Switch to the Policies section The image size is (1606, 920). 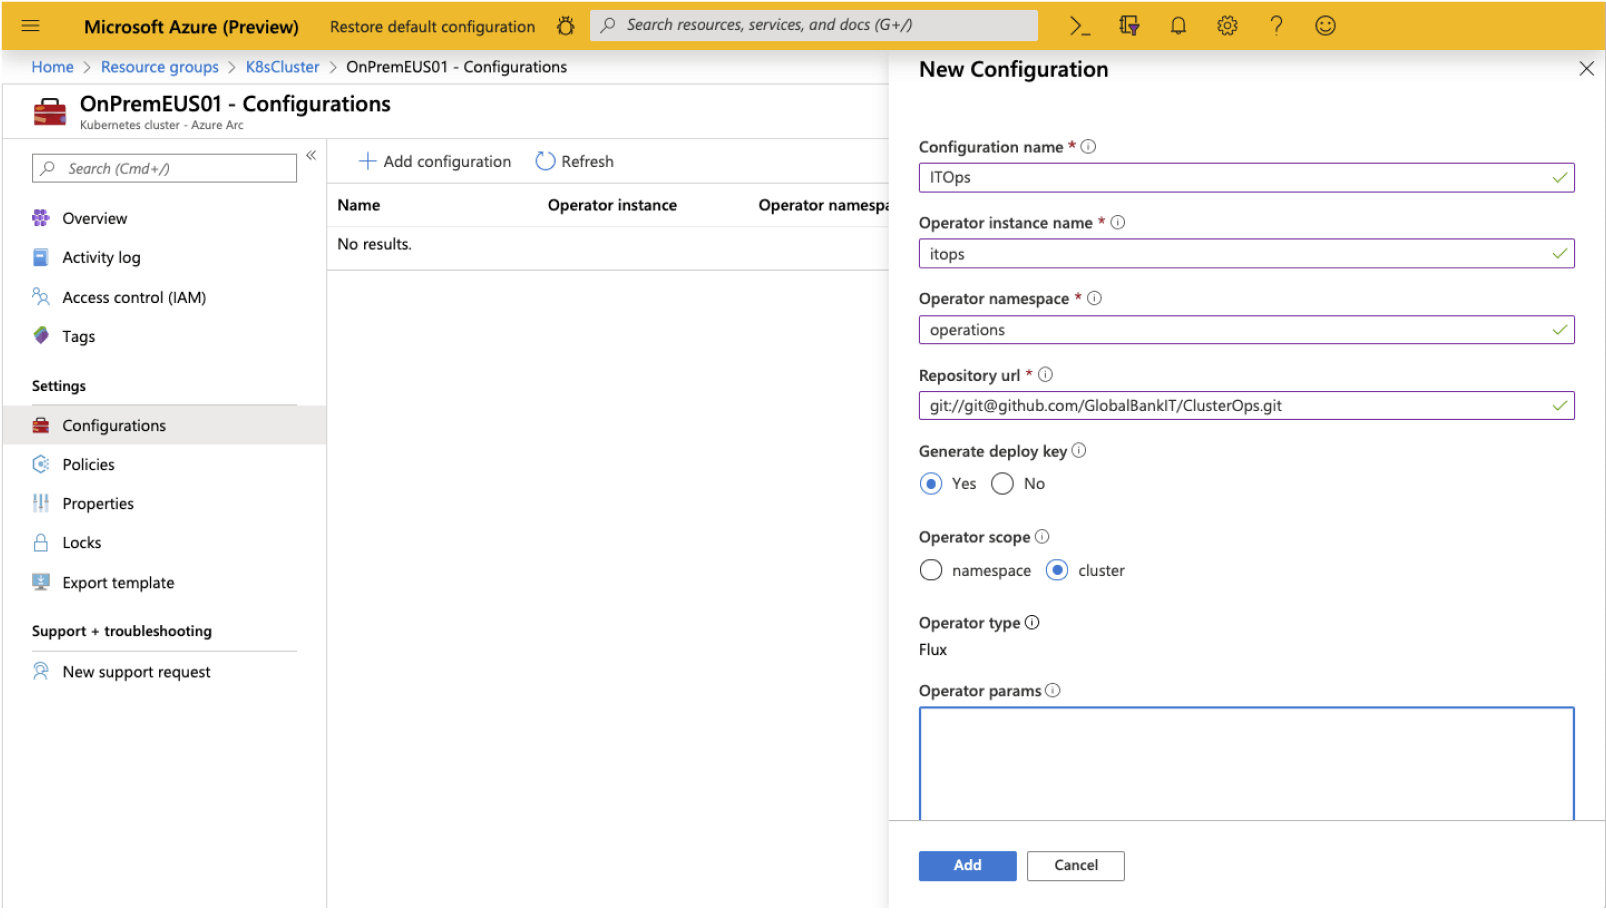[88, 464]
